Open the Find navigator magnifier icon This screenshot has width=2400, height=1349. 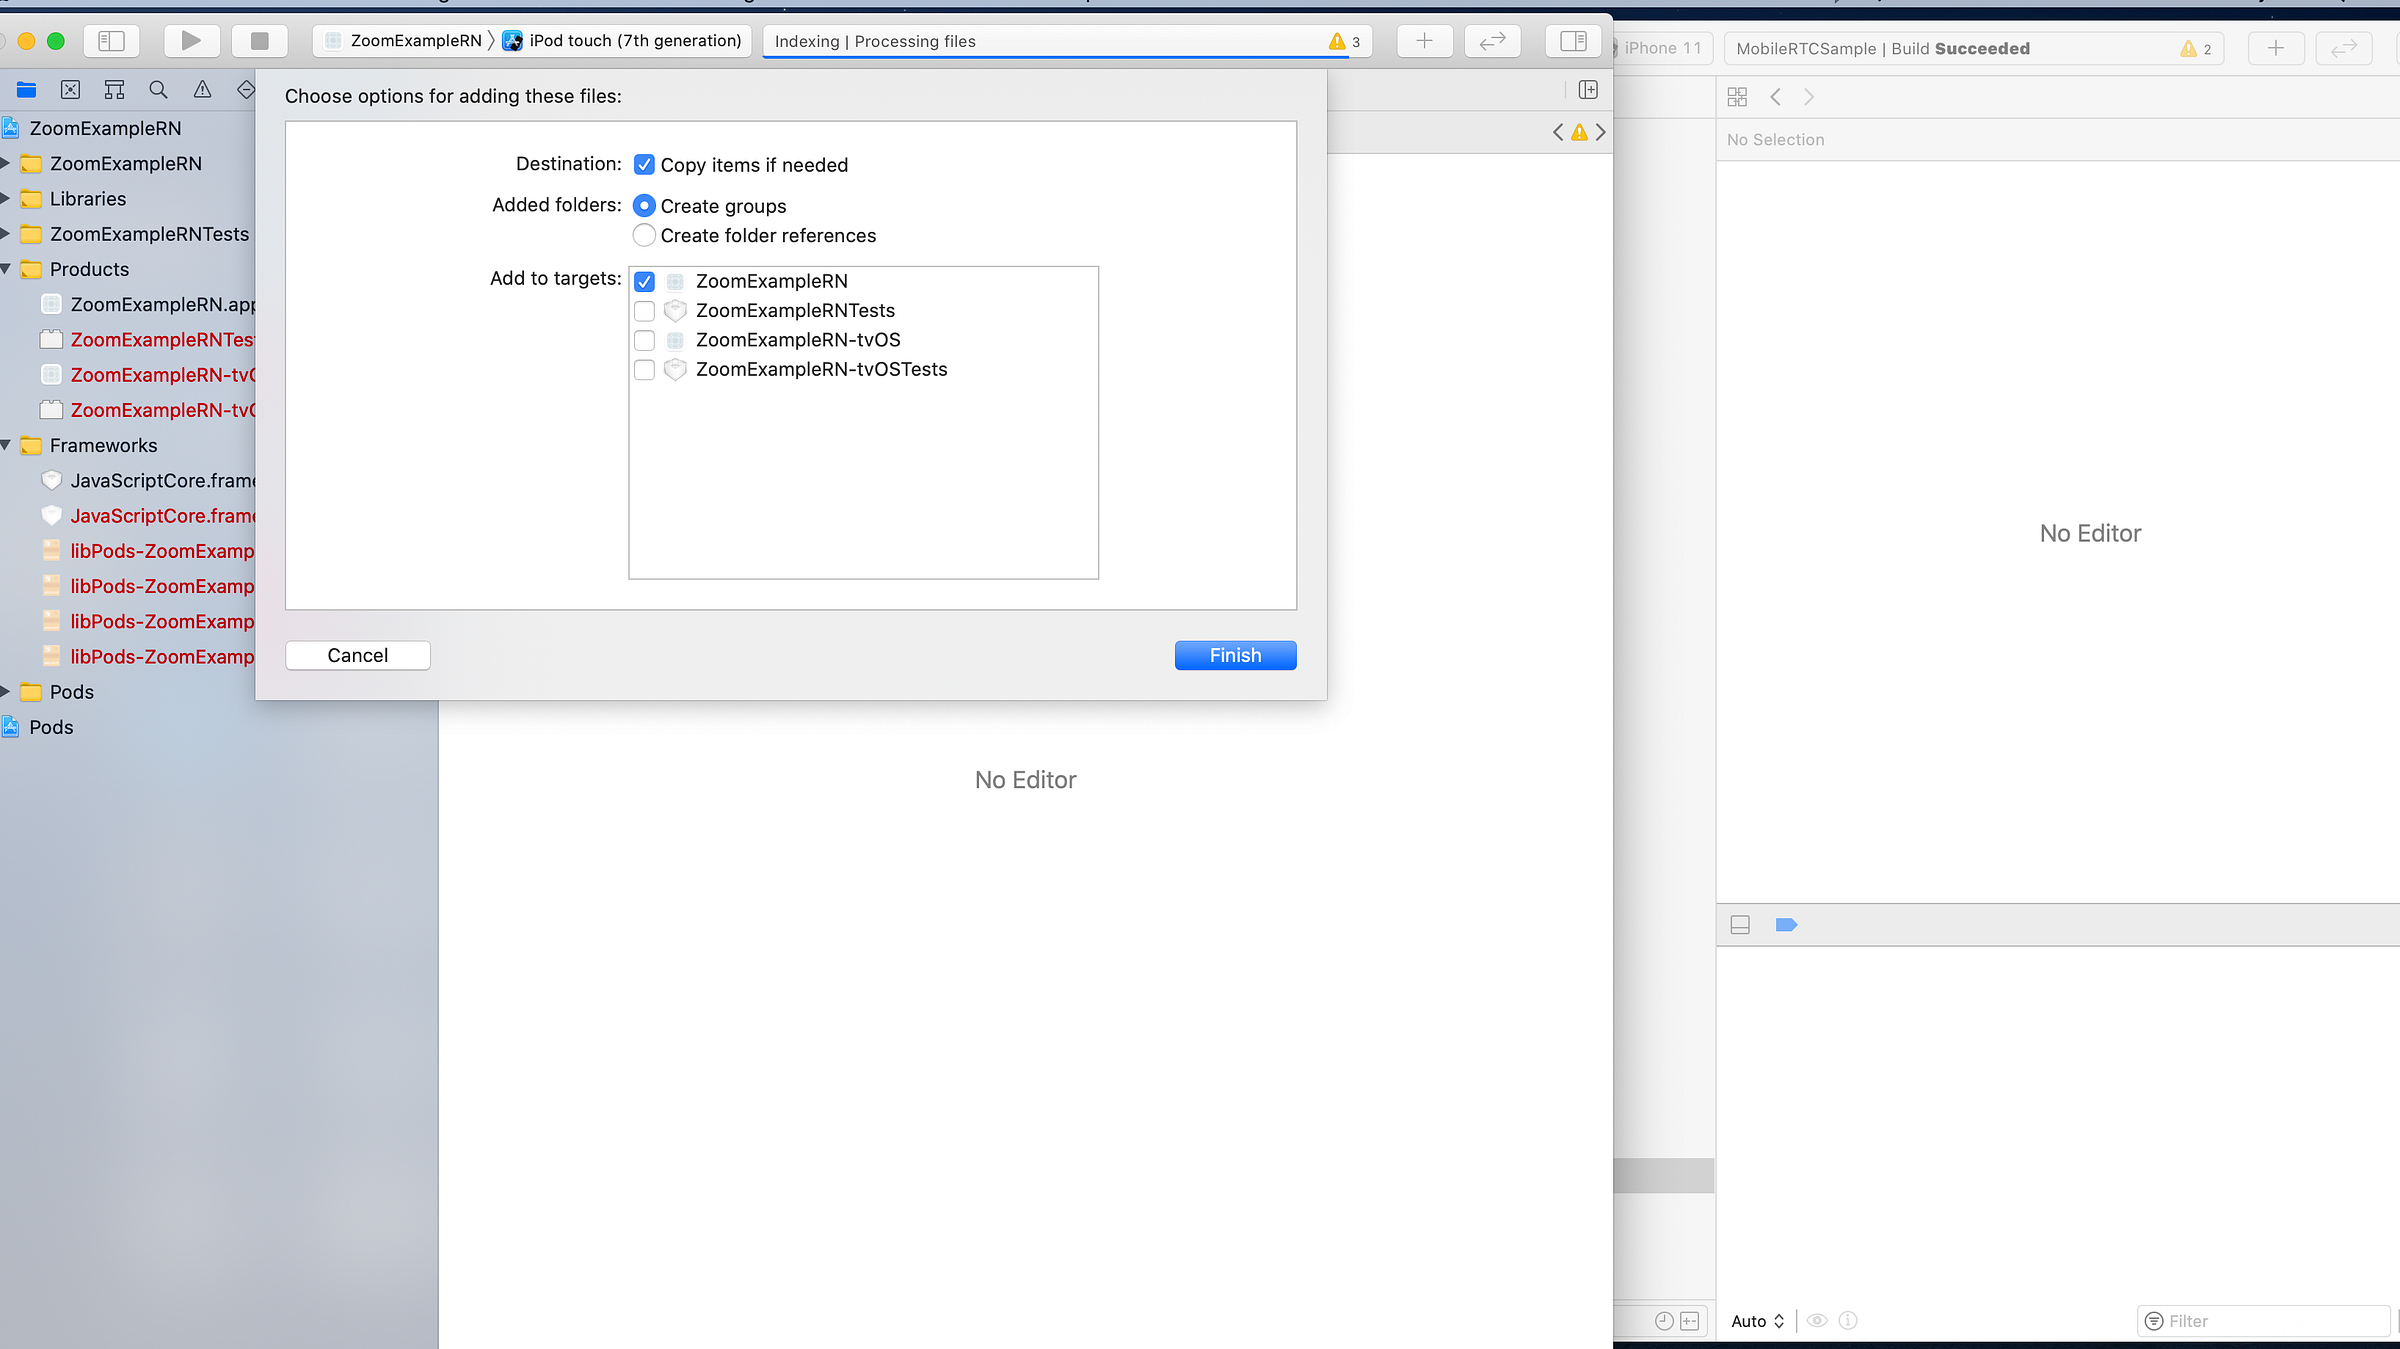coord(158,90)
